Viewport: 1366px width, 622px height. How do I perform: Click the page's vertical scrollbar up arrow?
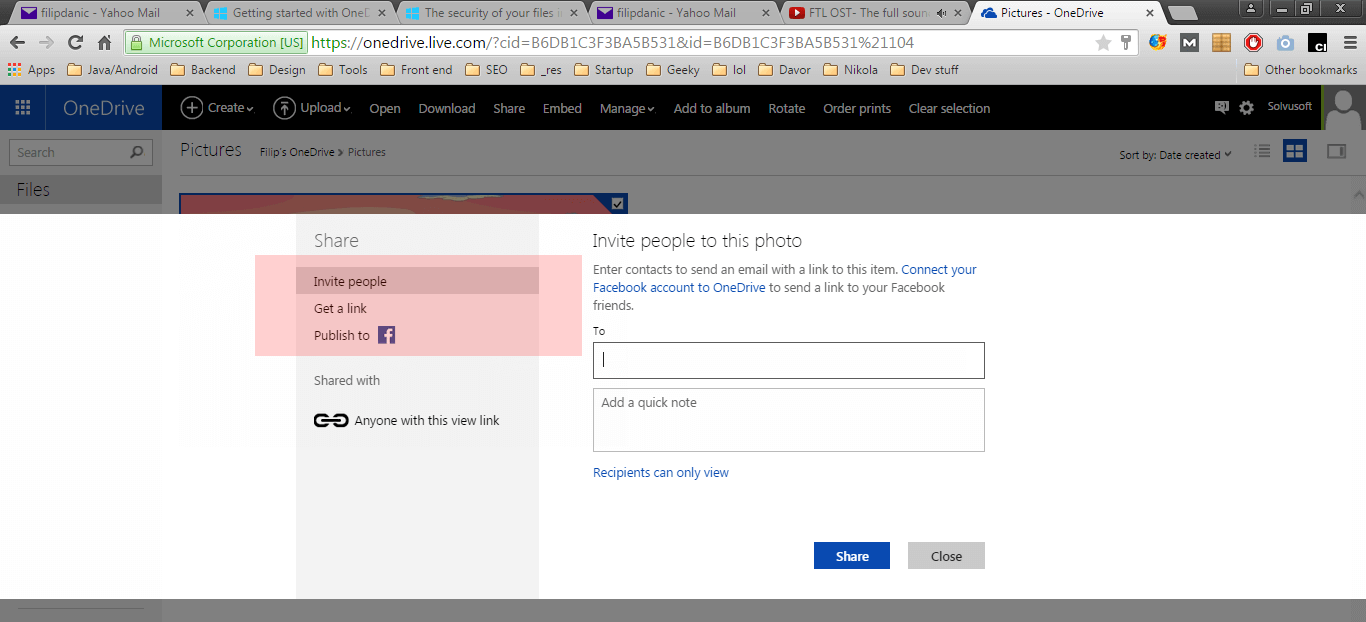[x=1358, y=193]
